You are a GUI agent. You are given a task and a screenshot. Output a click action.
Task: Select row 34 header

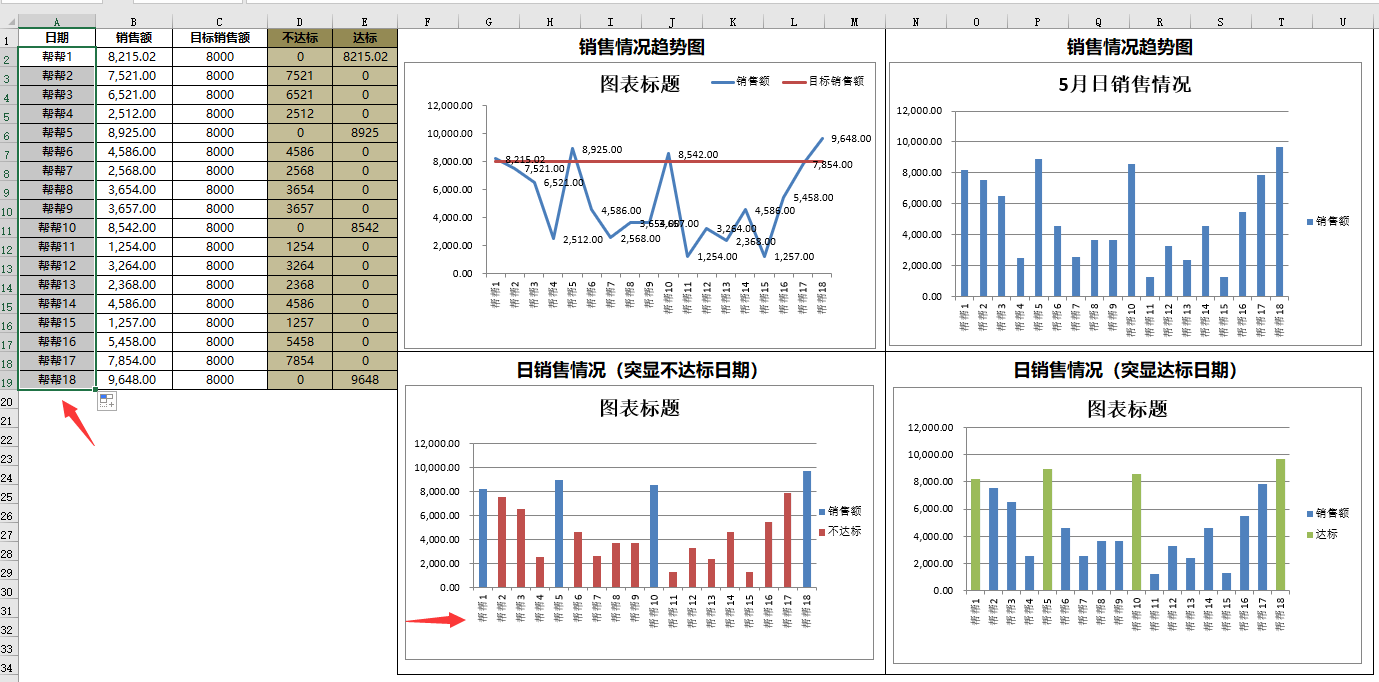[x=9, y=667]
